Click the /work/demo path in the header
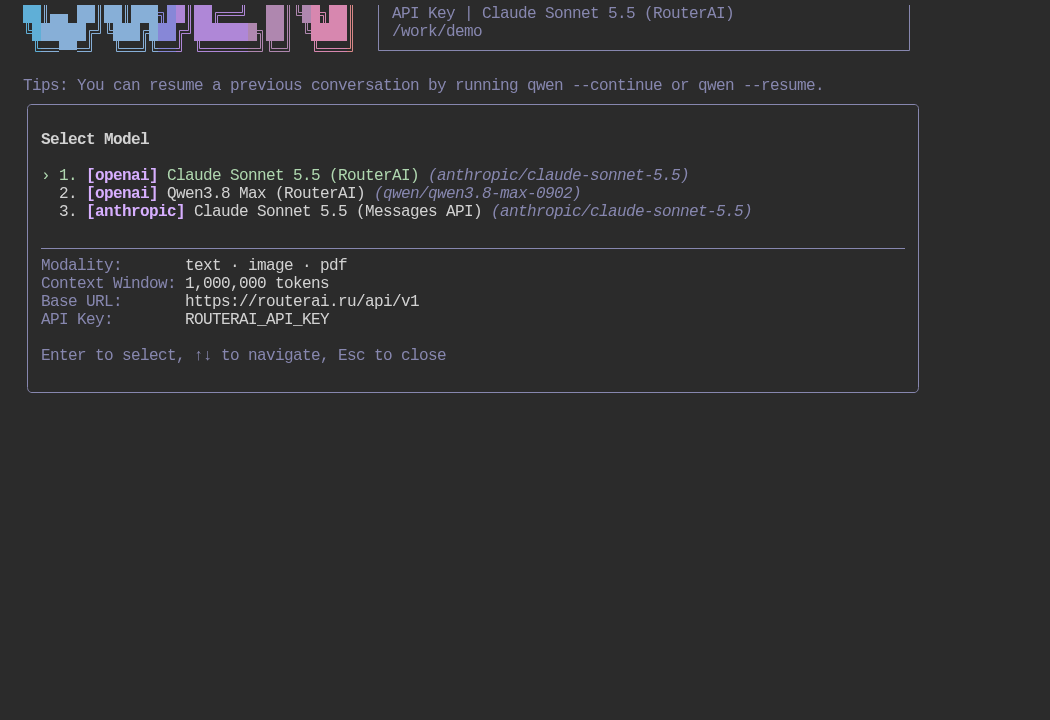 click(x=437, y=31)
